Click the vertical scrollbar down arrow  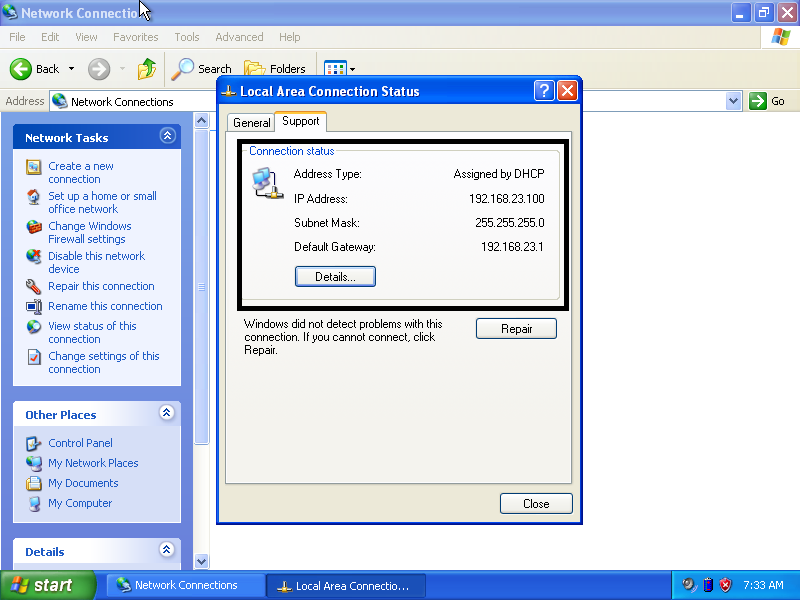[202, 561]
